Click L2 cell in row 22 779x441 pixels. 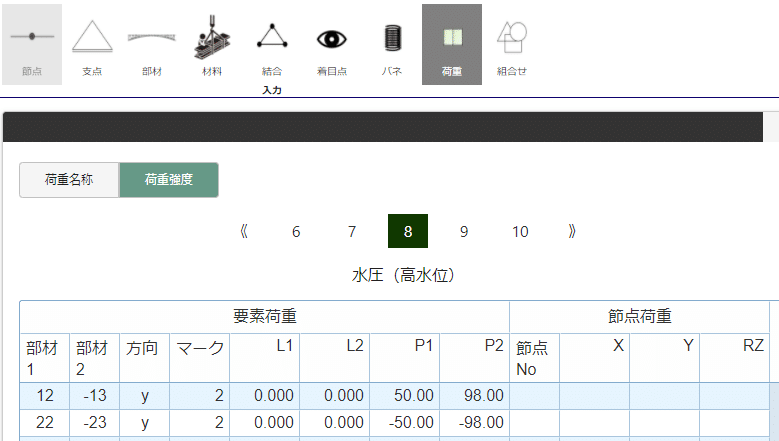point(335,423)
